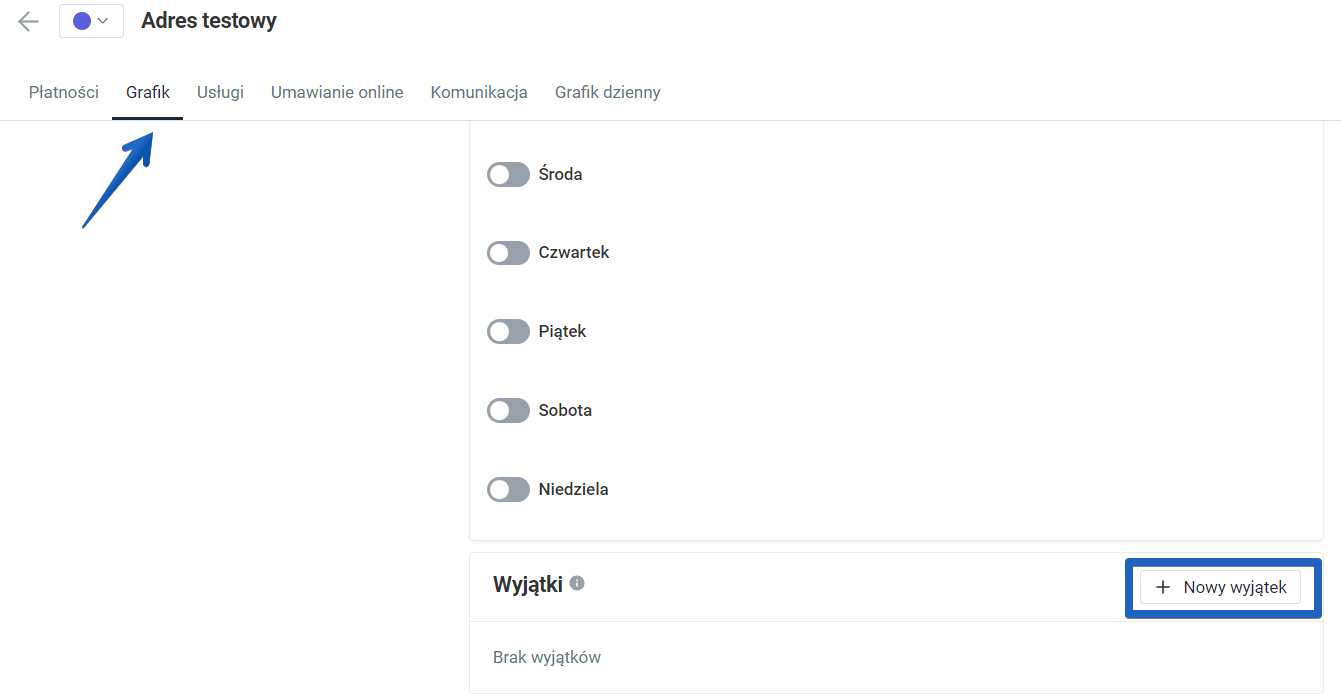Switch to the Komunikacja tab
Screen dimensions: 1341x698
pyautogui.click(x=479, y=91)
